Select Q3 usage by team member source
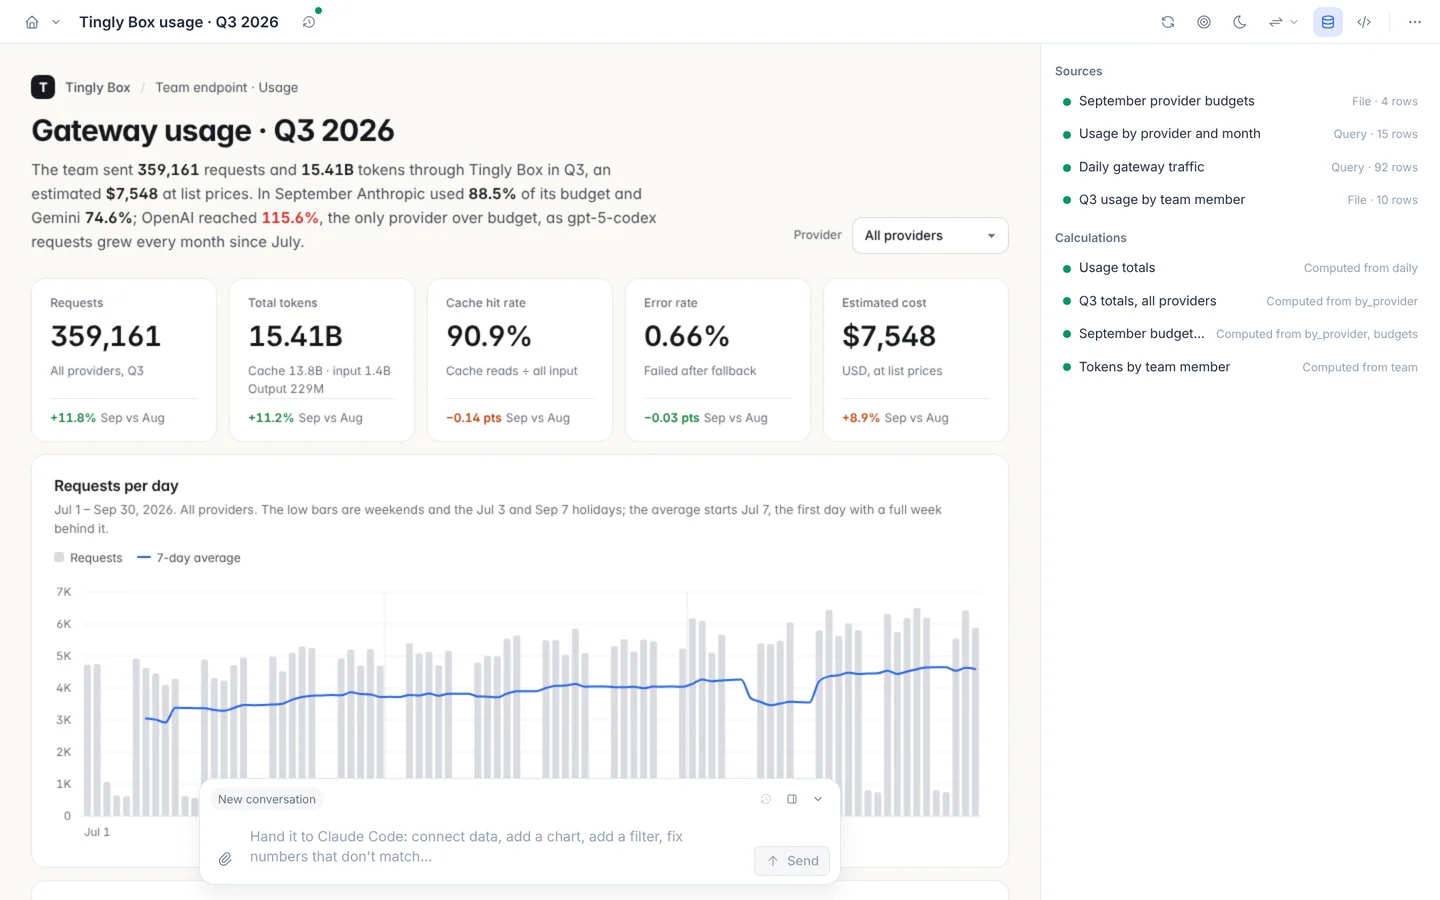This screenshot has width=1440, height=900. pos(1240,200)
